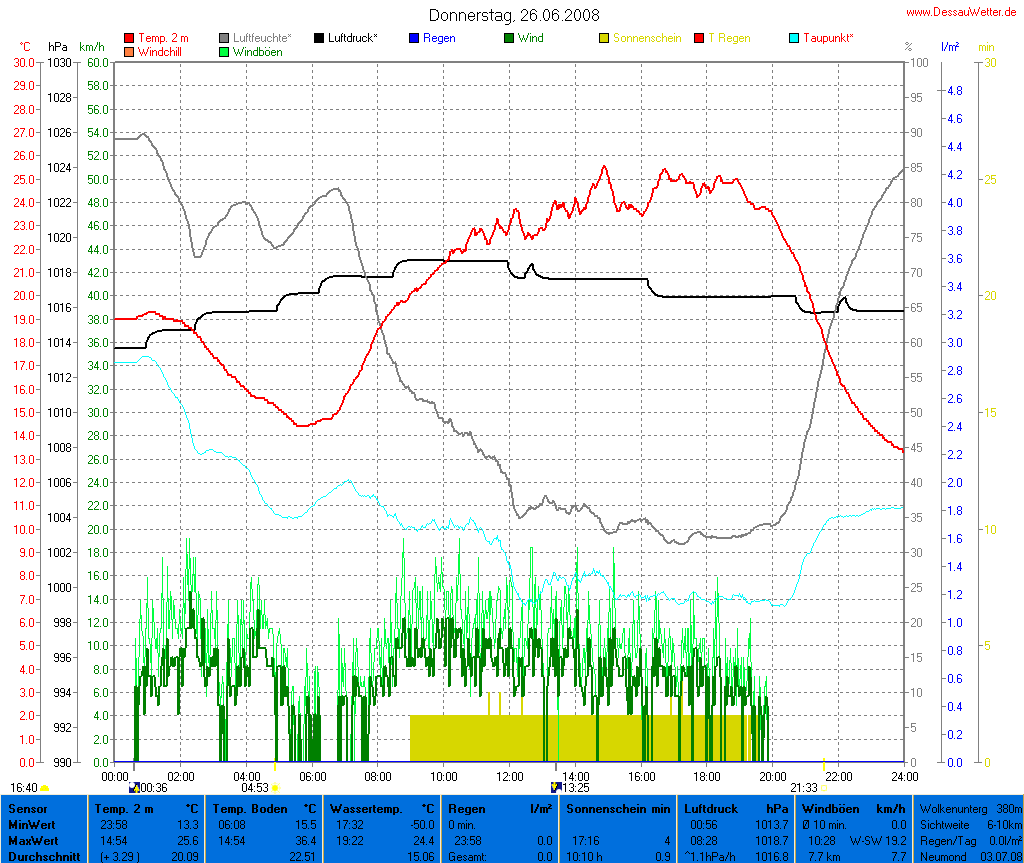1024x863 pixels.
Task: Click the black Luftdruck legend square
Action: (319, 38)
